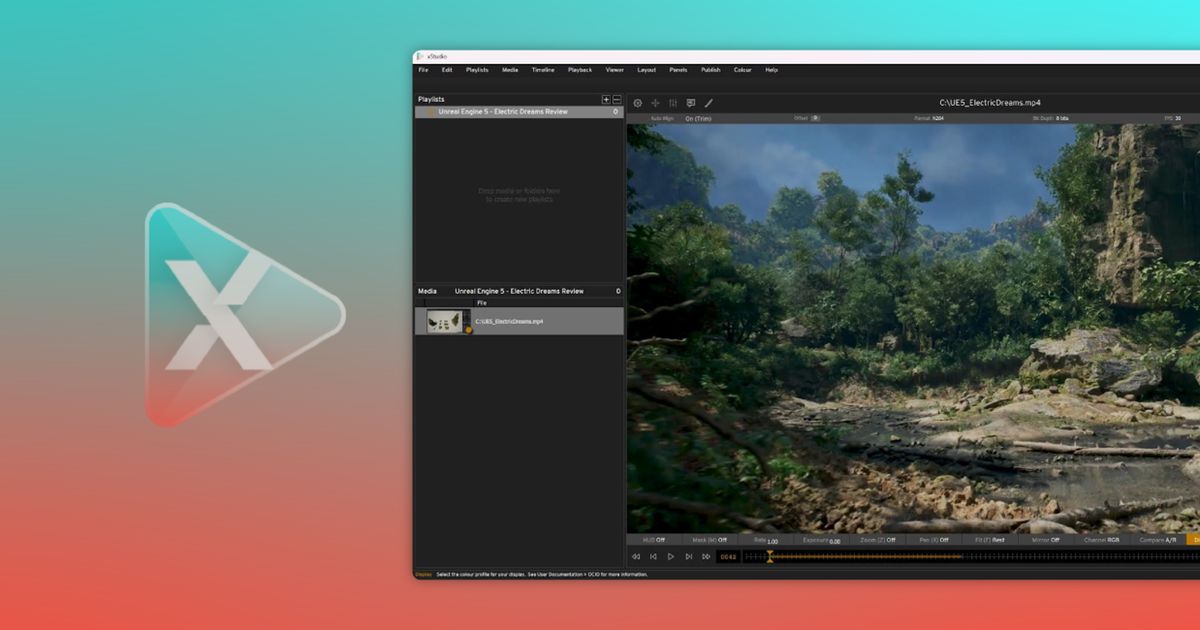The image size is (1200, 630).
Task: Click the Media panel title
Action: tap(427, 291)
